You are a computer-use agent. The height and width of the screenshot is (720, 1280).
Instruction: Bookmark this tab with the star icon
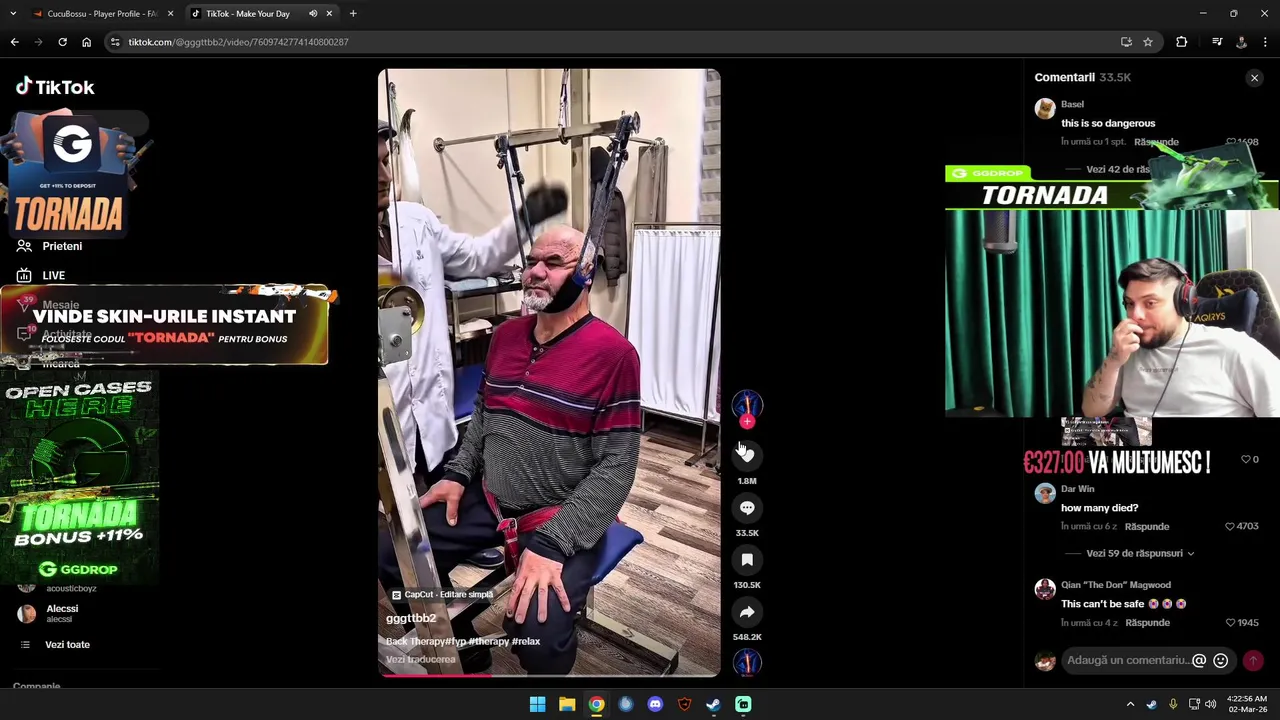pos(1148,42)
